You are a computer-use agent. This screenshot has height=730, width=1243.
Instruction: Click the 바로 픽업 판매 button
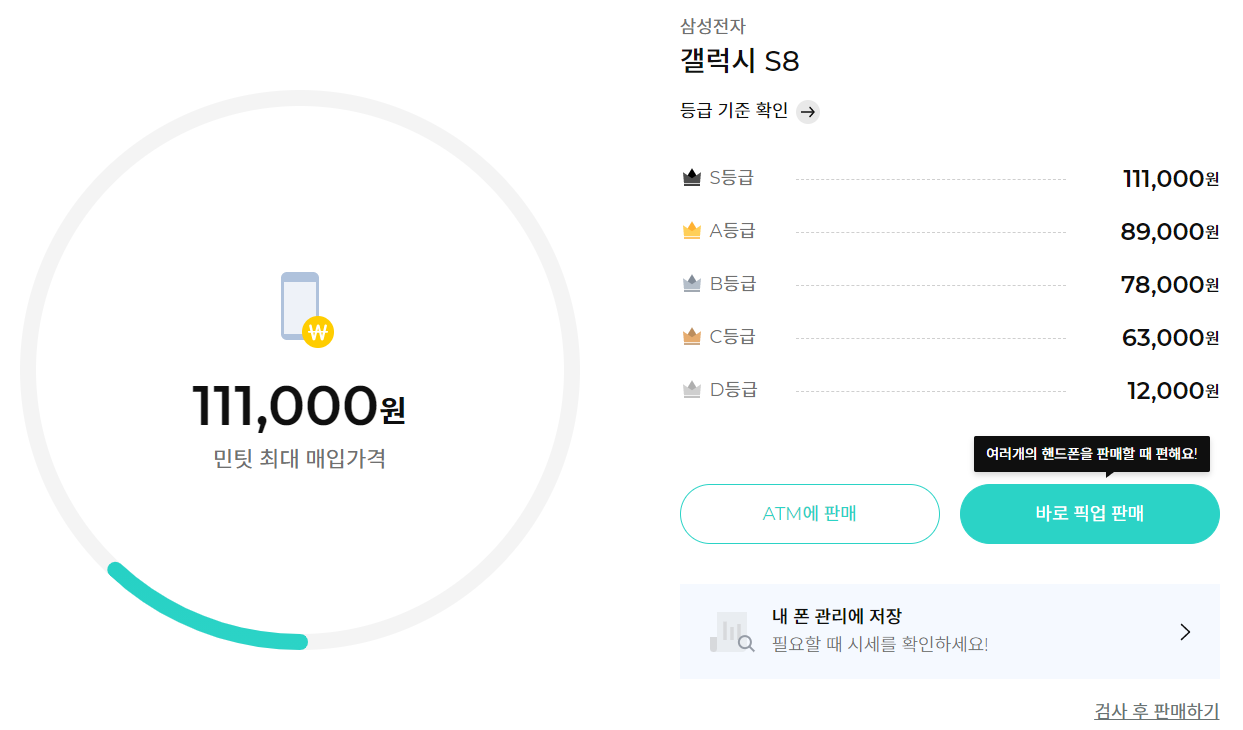pyautogui.click(x=1090, y=514)
